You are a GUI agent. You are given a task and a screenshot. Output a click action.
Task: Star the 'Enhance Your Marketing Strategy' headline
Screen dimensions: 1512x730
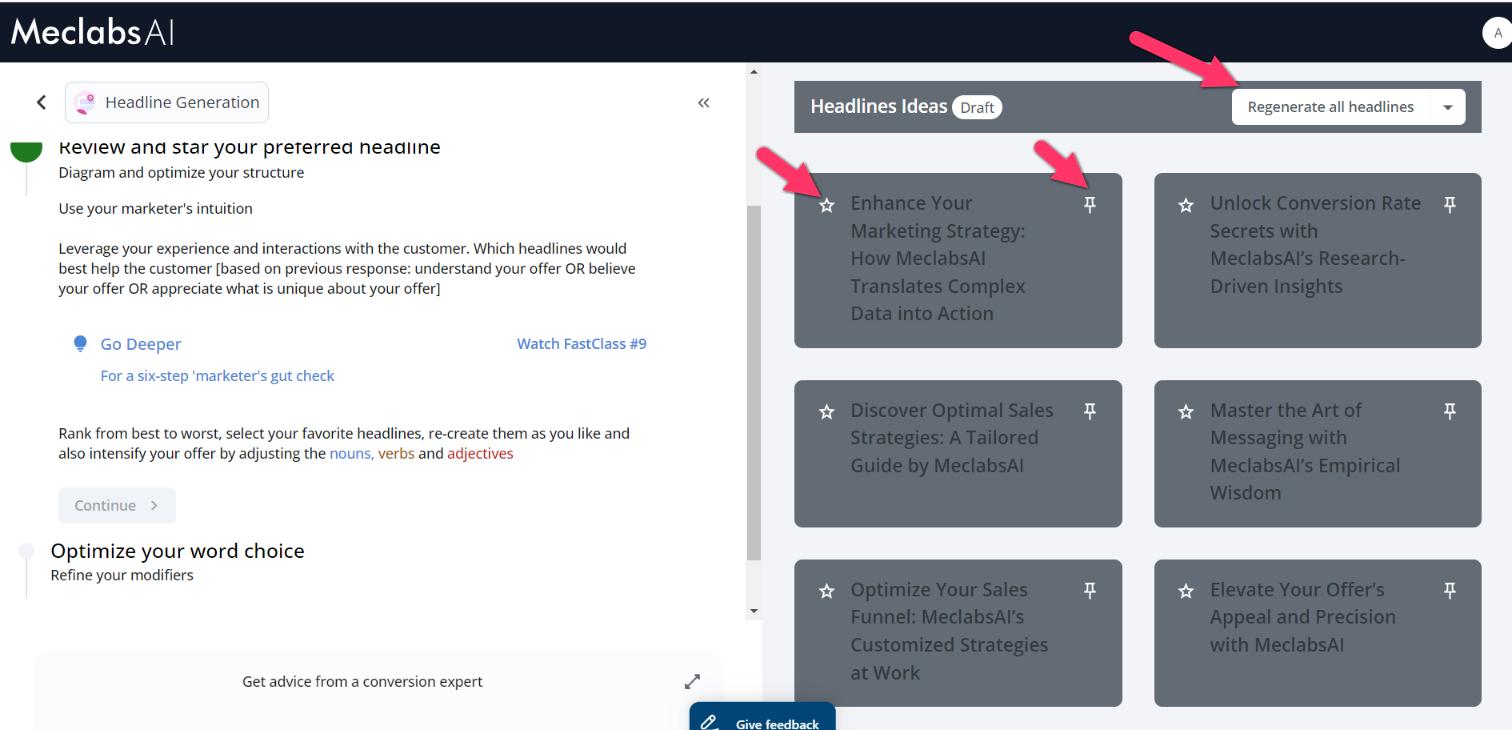click(826, 205)
